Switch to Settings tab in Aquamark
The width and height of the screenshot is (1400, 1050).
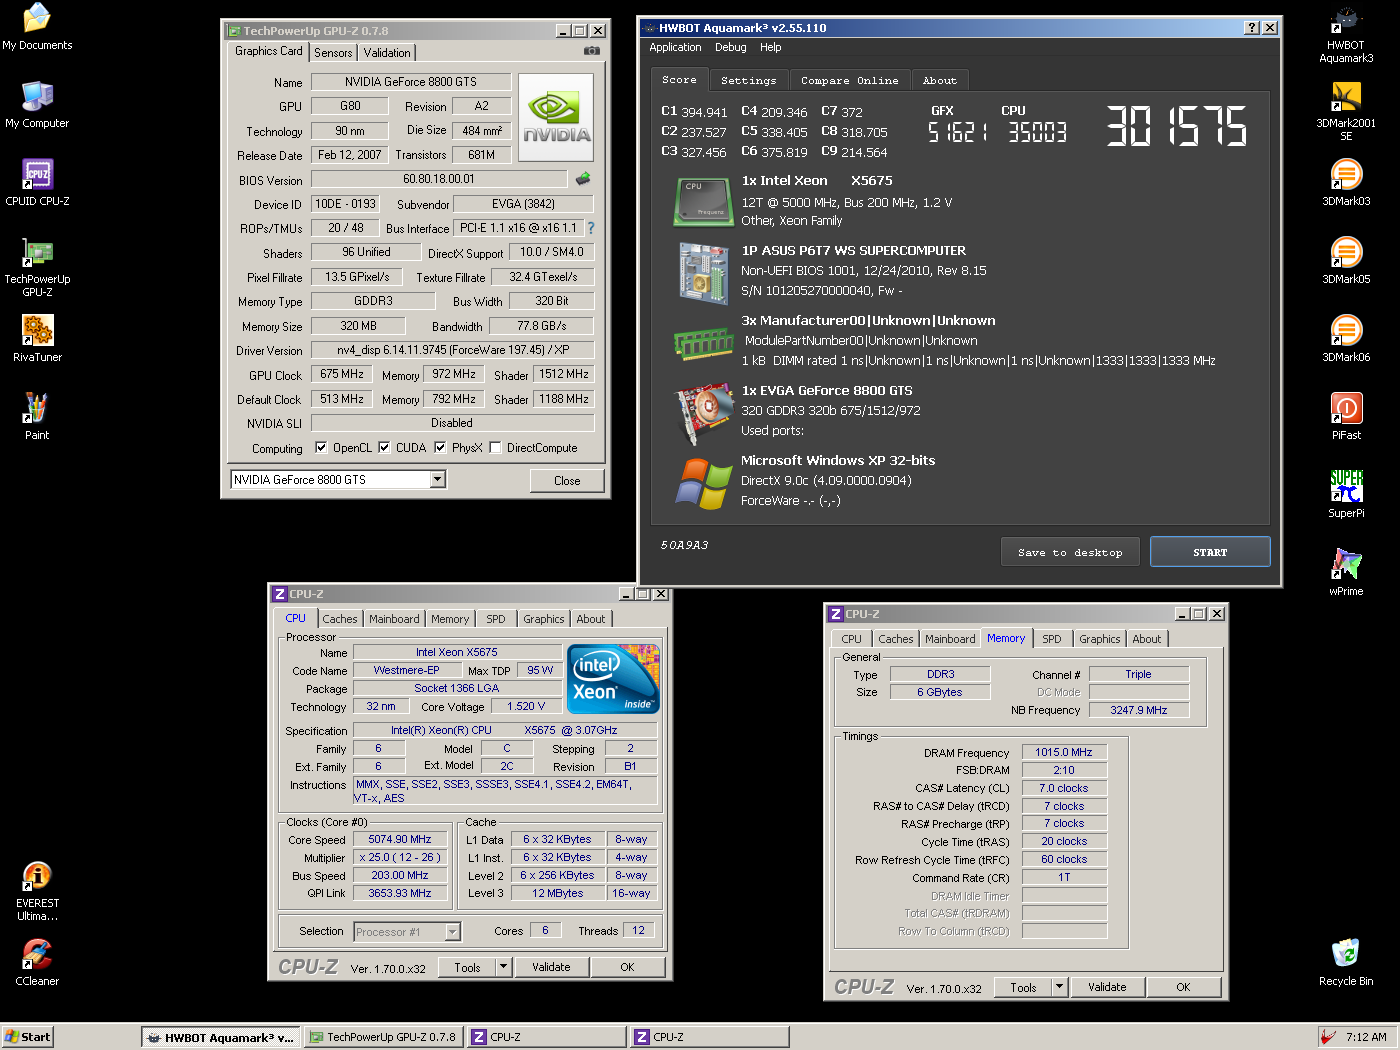(x=748, y=80)
